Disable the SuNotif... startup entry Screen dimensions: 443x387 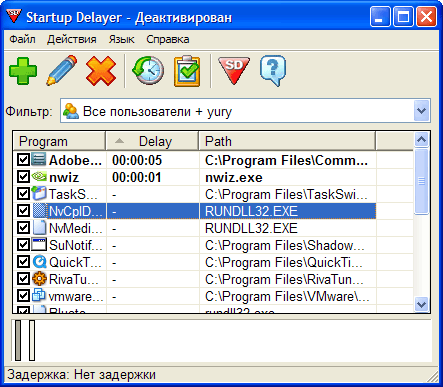[23, 245]
